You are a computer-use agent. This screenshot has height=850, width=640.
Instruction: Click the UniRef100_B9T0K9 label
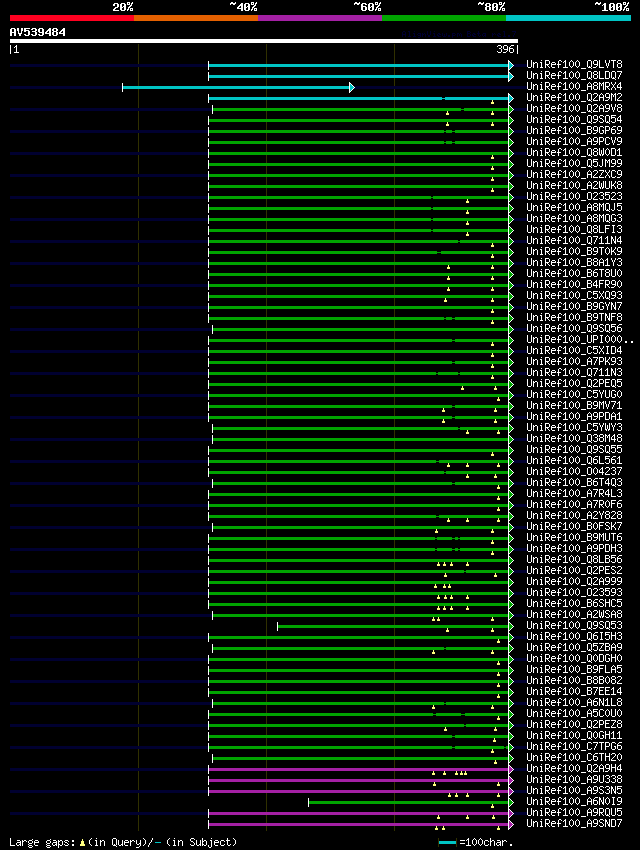coord(574,252)
